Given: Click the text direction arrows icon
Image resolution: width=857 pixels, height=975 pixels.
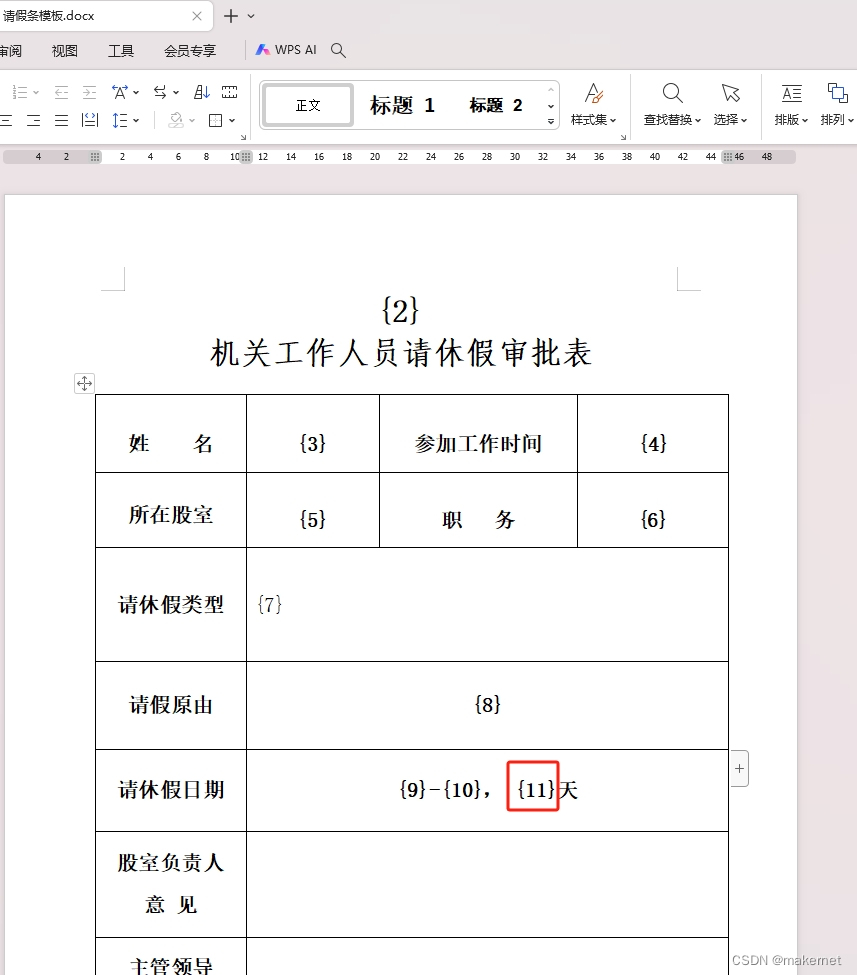Looking at the screenshot, I should tap(160, 93).
